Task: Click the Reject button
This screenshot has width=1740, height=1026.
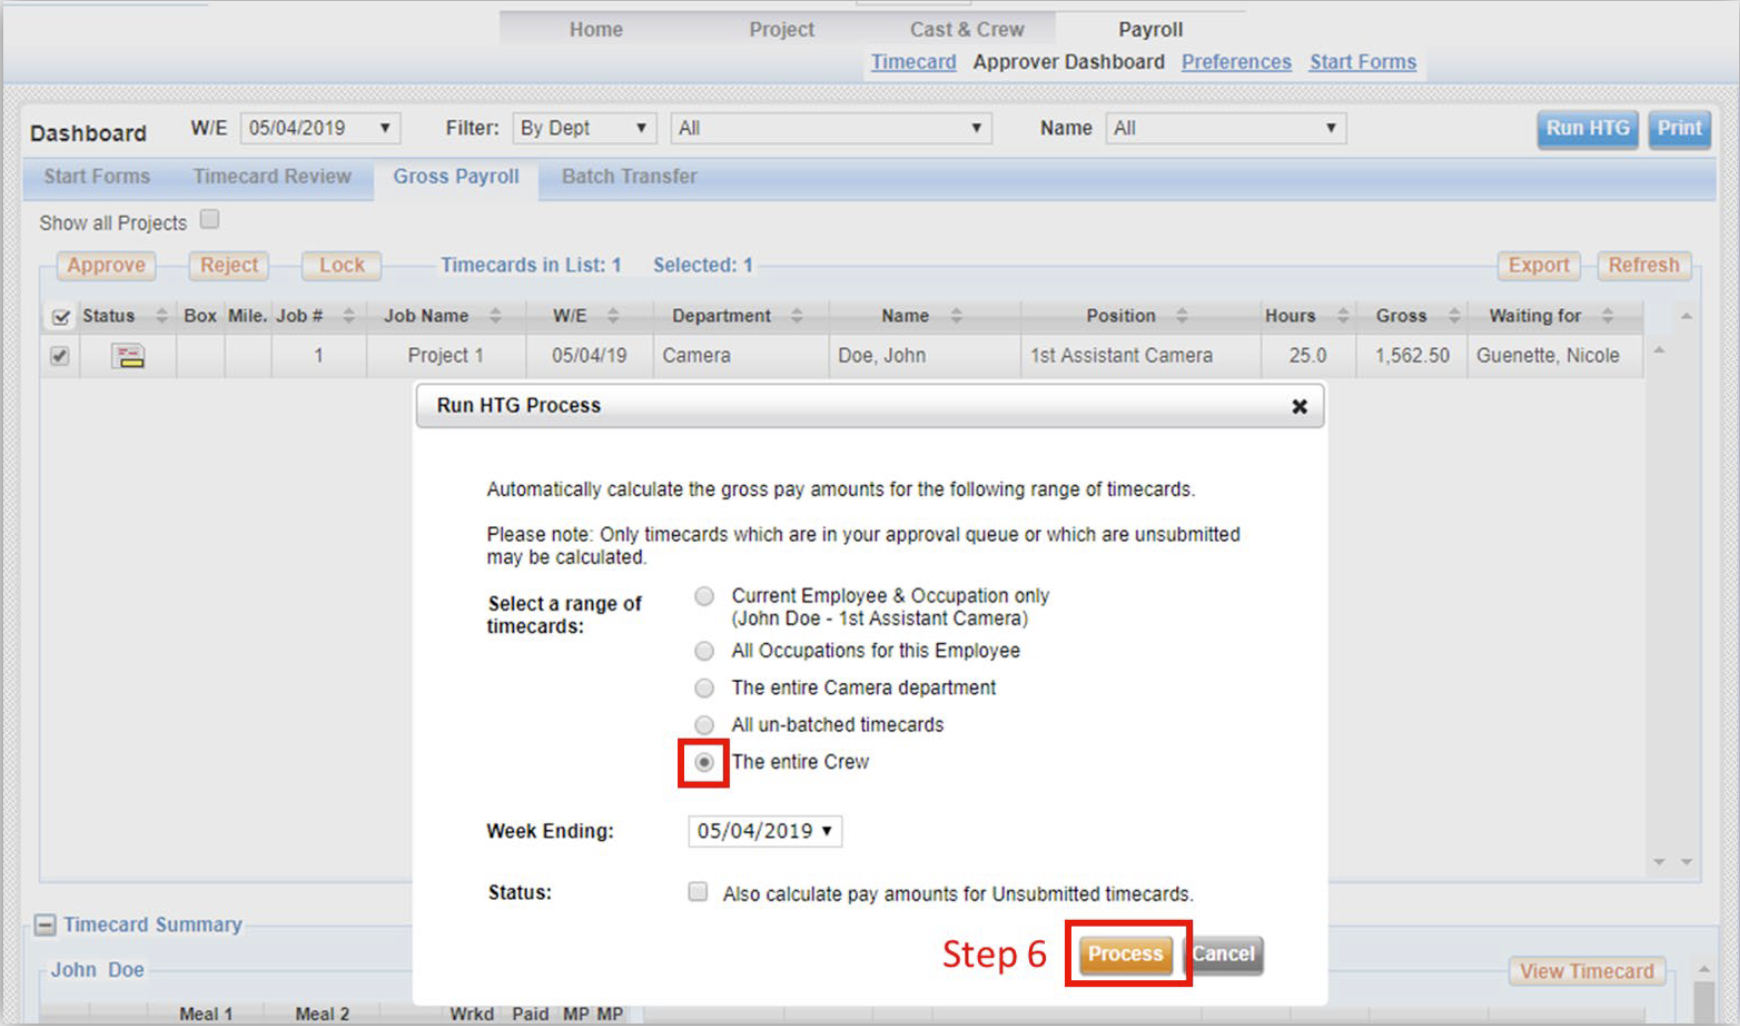Action: tap(229, 265)
